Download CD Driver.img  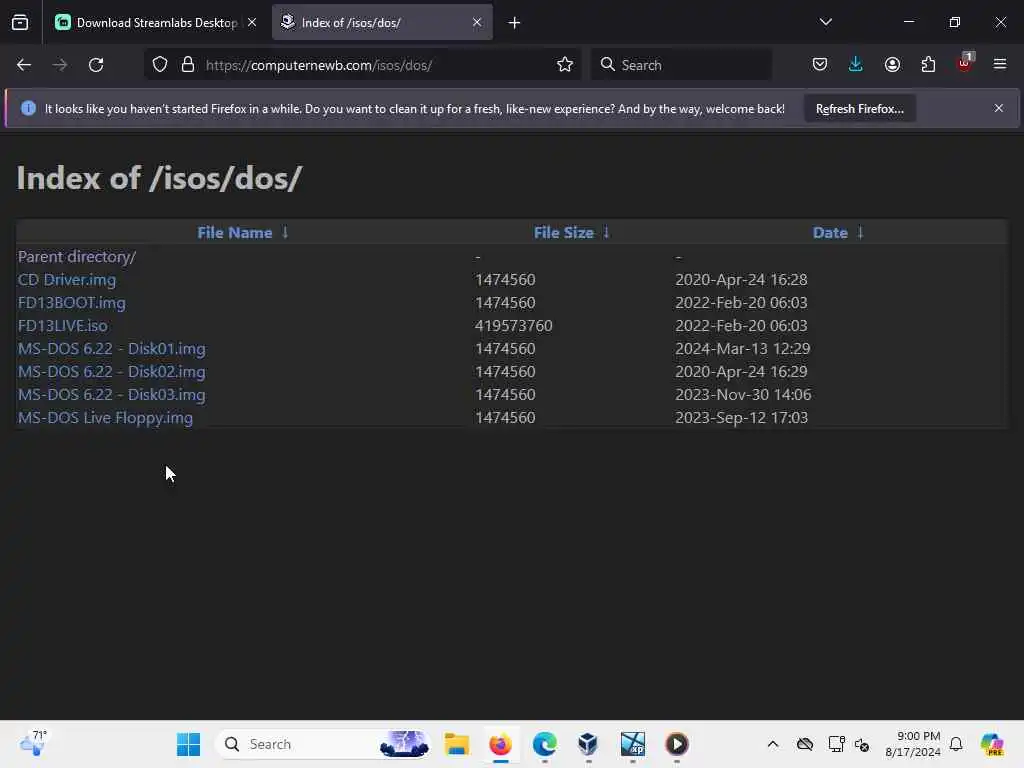67,280
